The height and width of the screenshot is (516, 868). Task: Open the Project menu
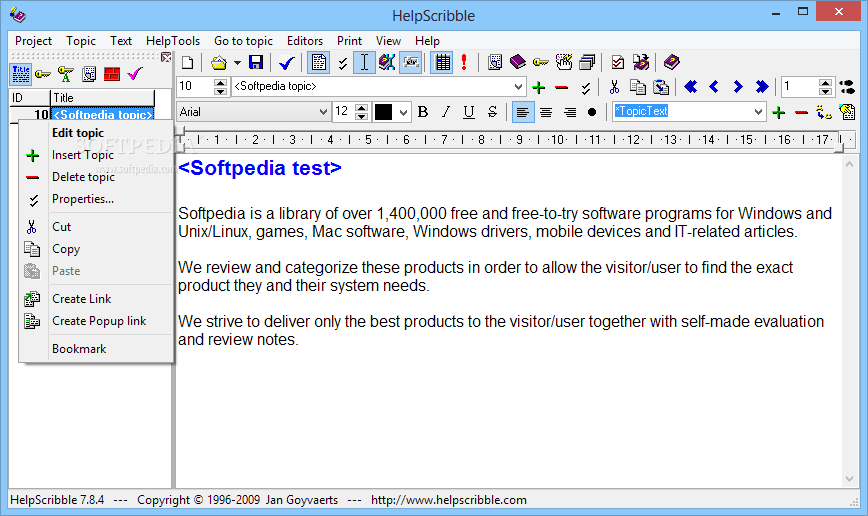pyautogui.click(x=33, y=41)
